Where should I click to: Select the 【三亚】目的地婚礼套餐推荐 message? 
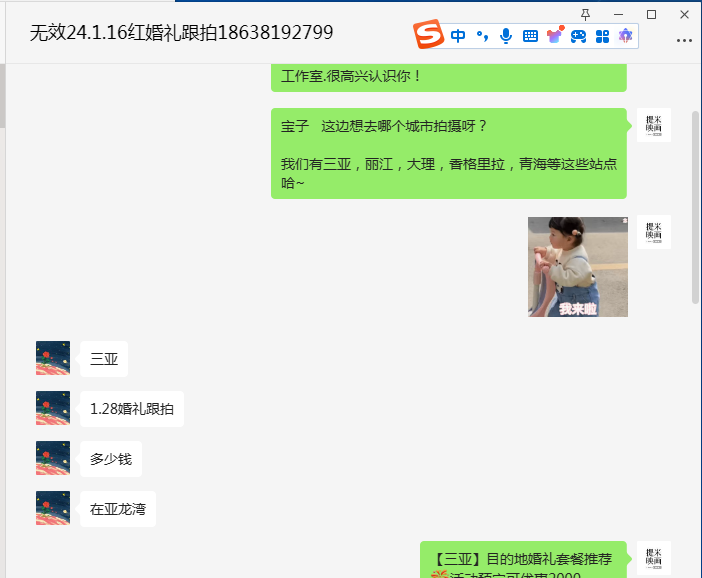pos(523,560)
